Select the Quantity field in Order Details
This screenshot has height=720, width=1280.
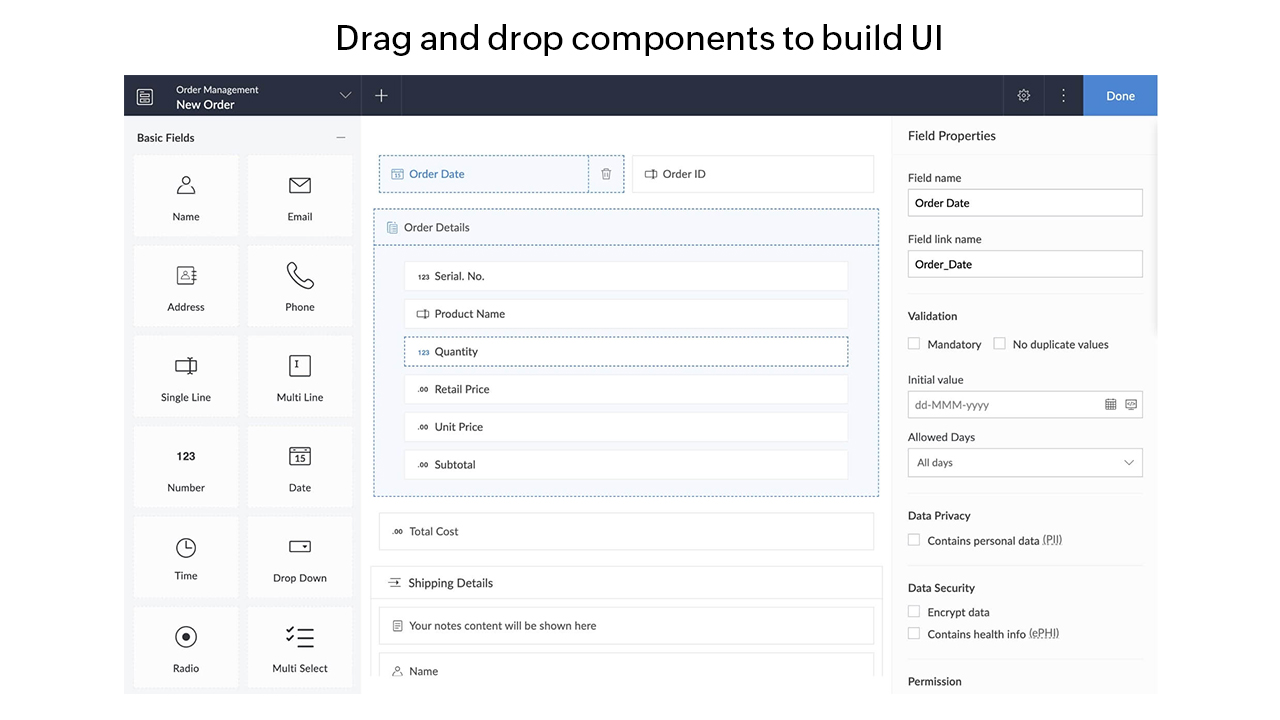click(x=625, y=352)
